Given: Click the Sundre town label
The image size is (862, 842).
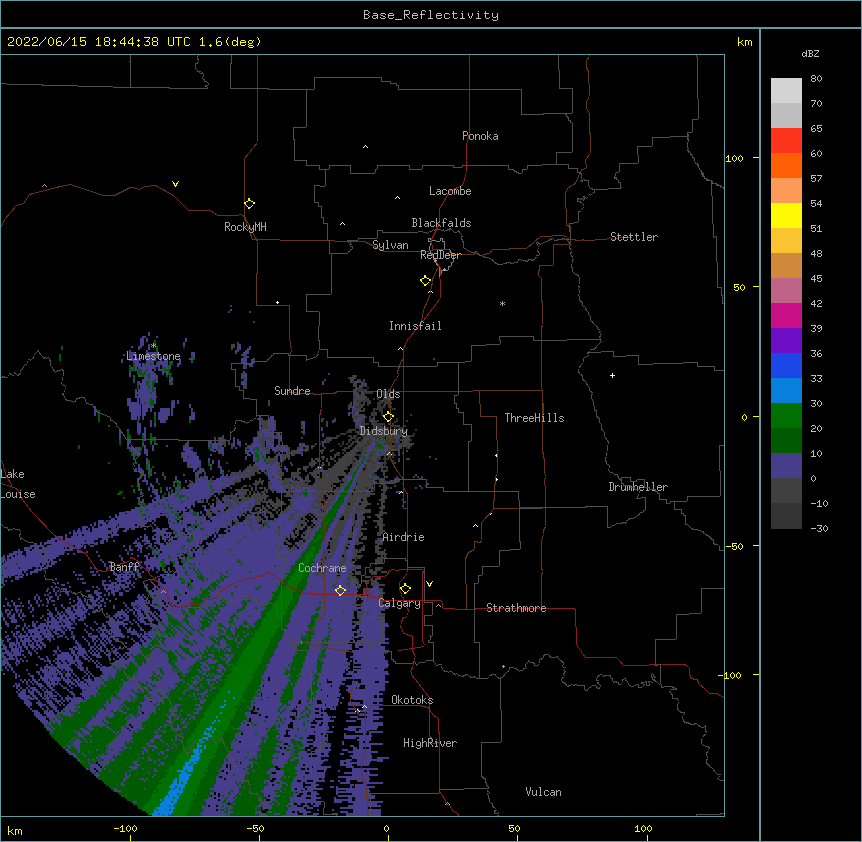Looking at the screenshot, I should pyautogui.click(x=292, y=391).
